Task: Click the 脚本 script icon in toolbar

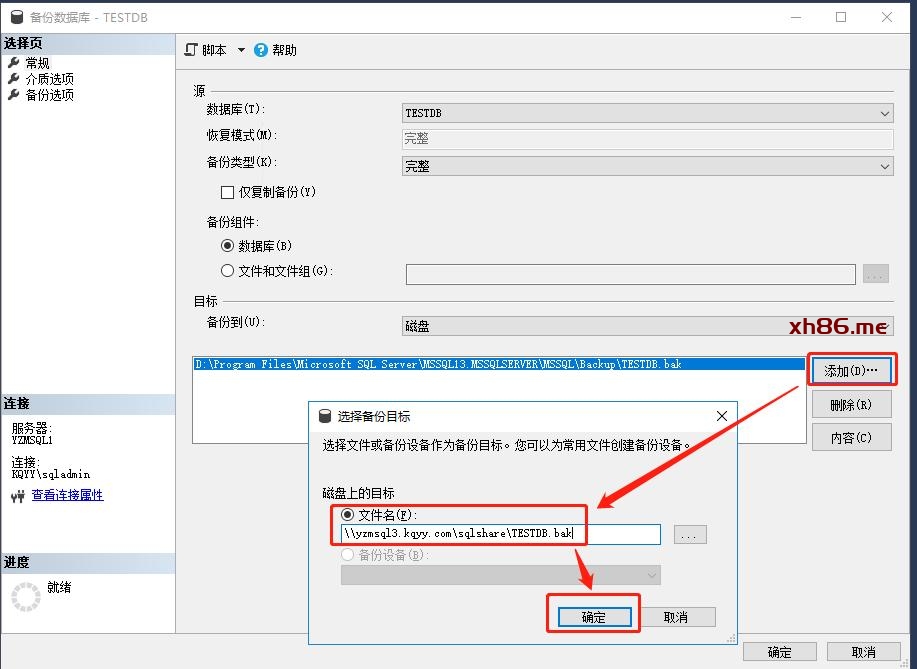Action: (192, 50)
